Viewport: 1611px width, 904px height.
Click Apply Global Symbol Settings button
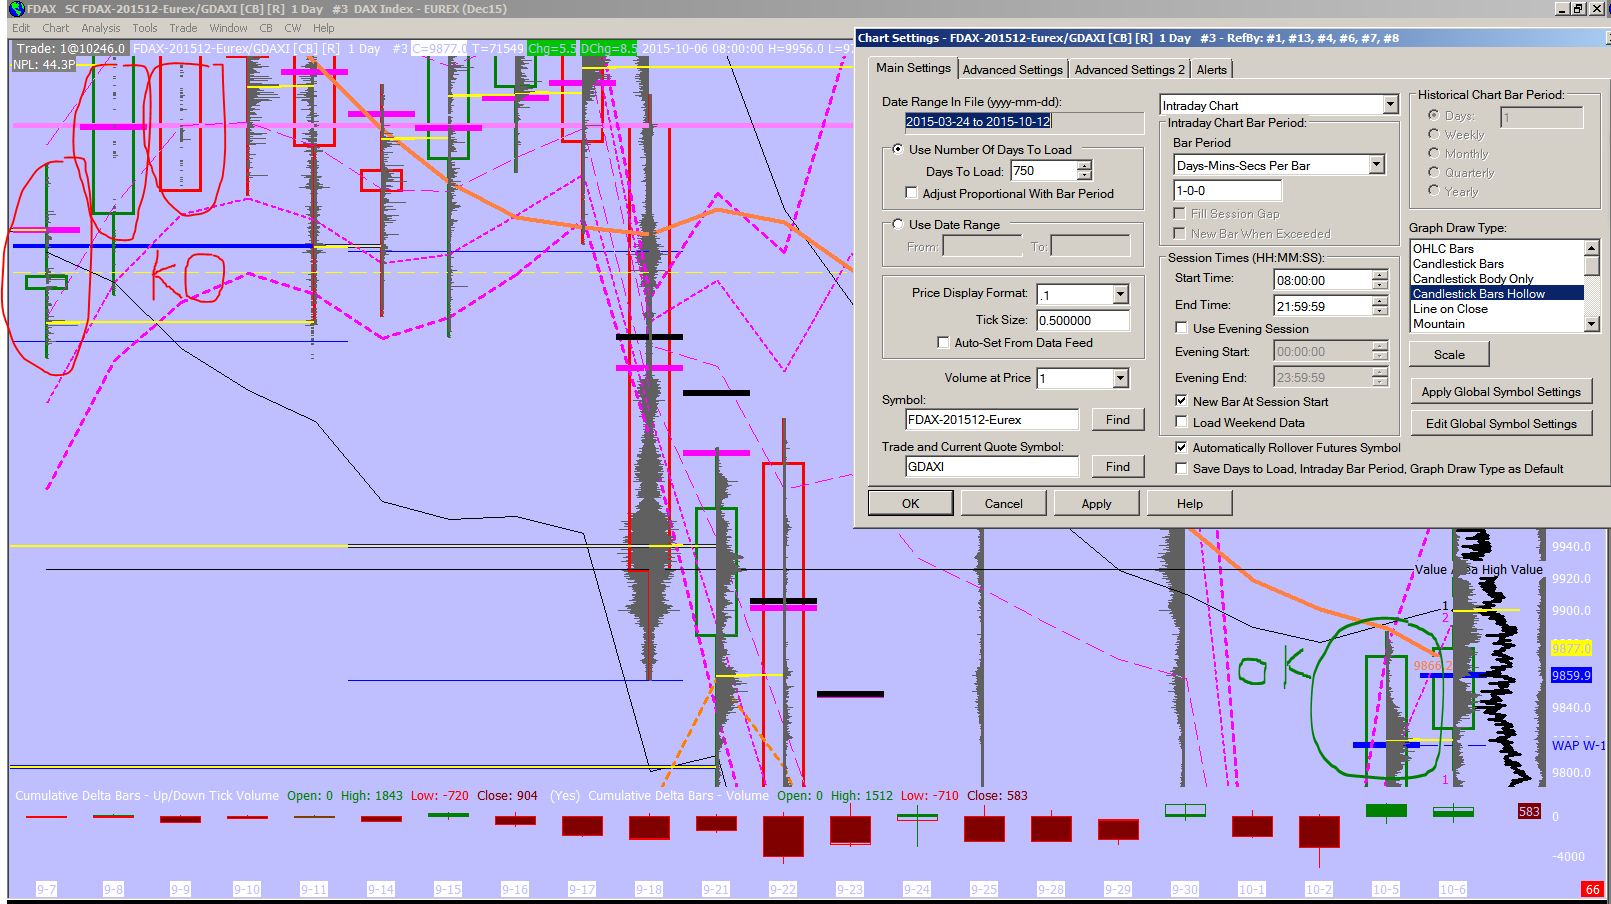pos(1500,392)
